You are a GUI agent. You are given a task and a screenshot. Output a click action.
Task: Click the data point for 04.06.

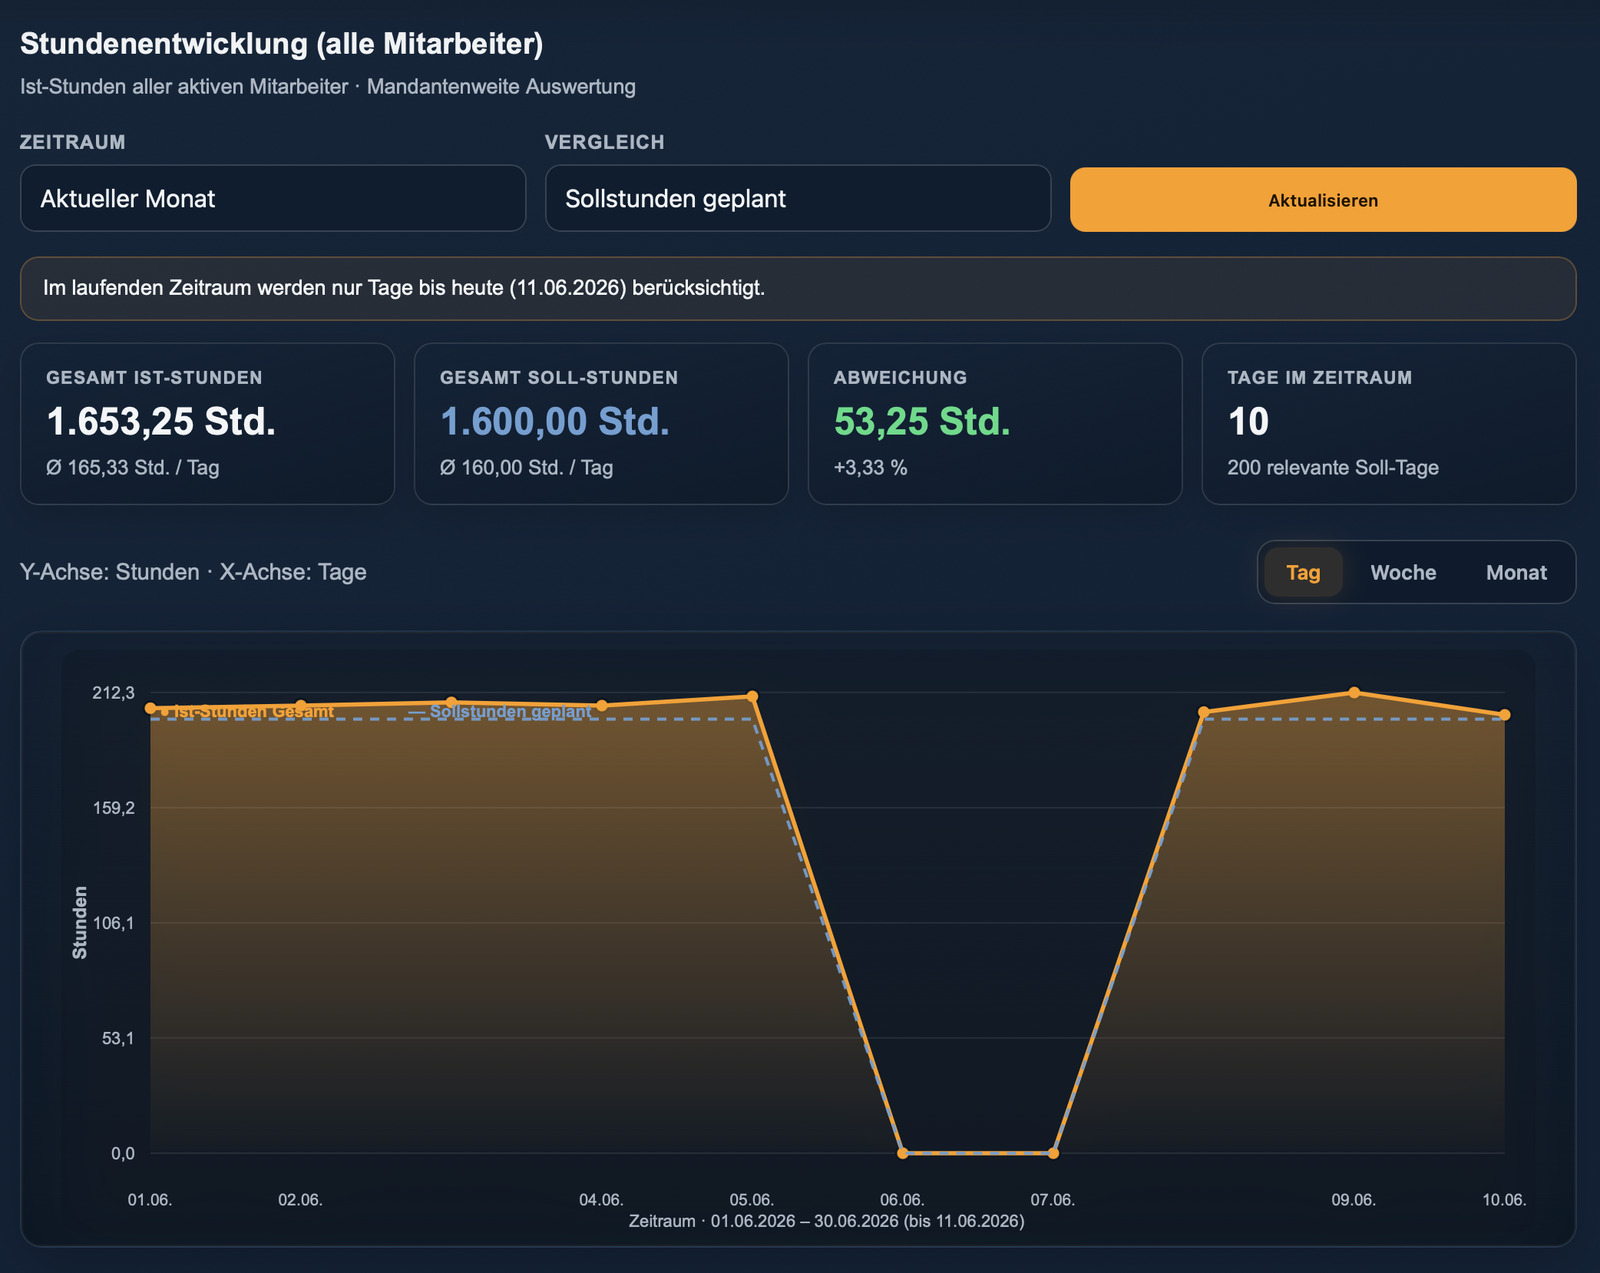pyautogui.click(x=602, y=706)
